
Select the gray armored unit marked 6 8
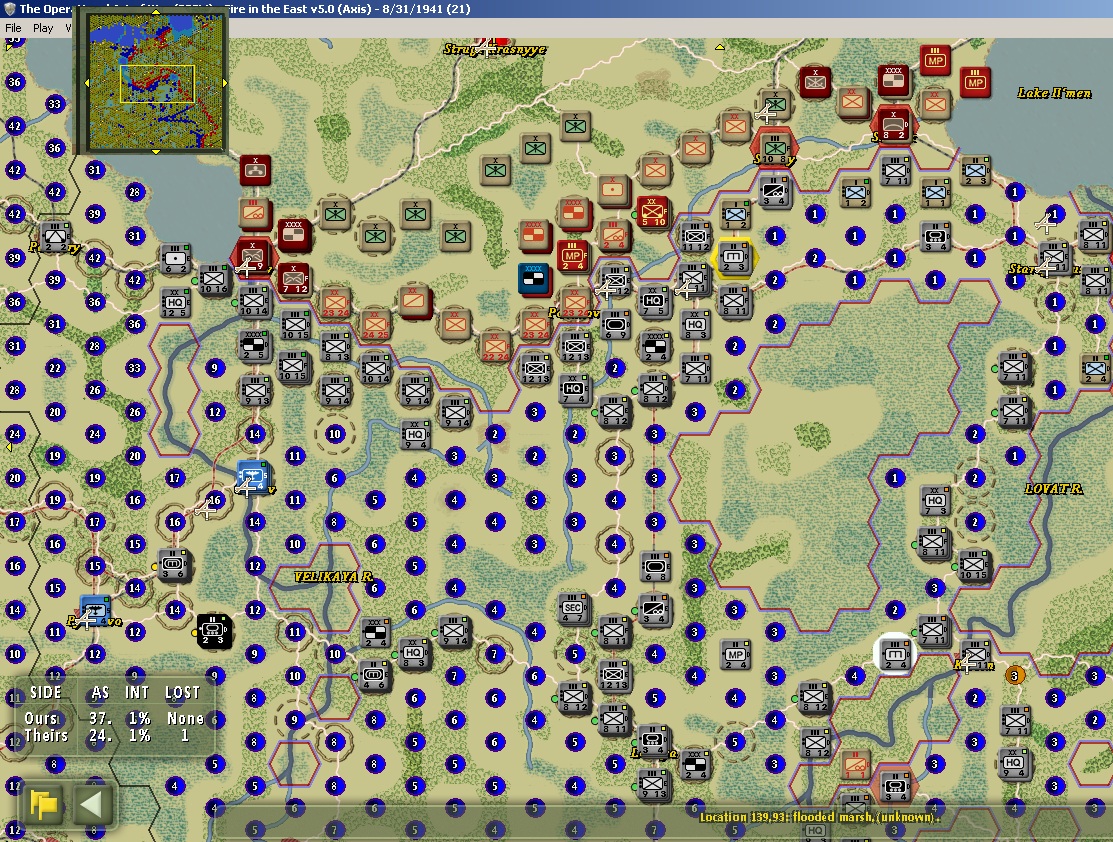click(655, 567)
